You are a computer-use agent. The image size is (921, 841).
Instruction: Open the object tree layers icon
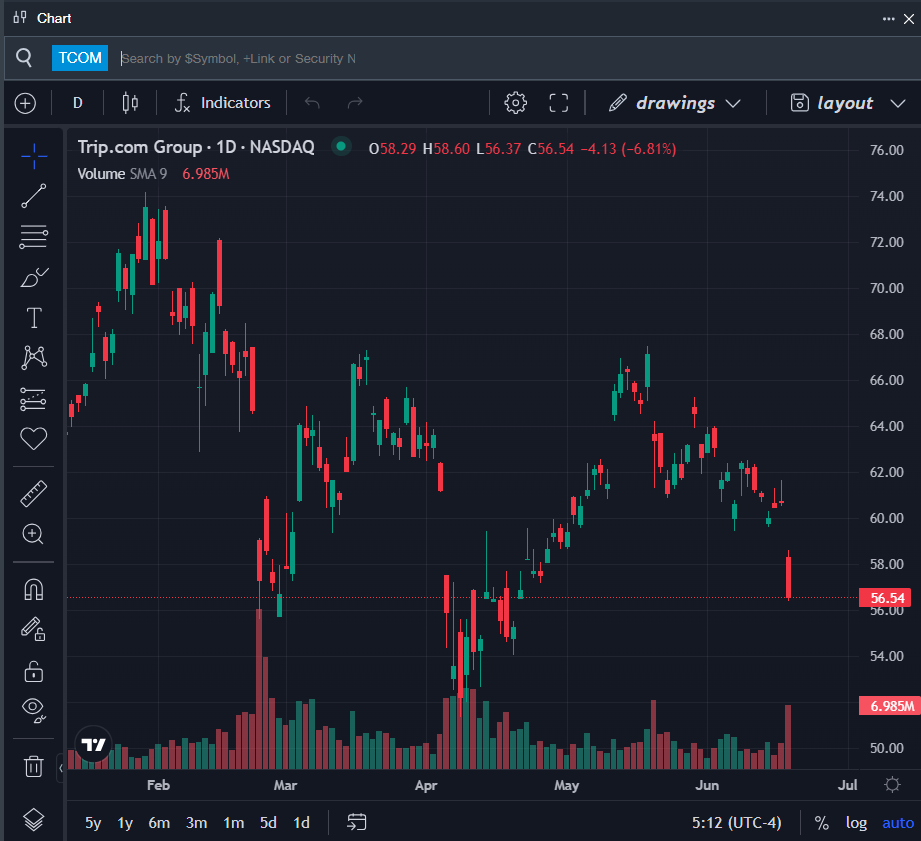(33, 819)
